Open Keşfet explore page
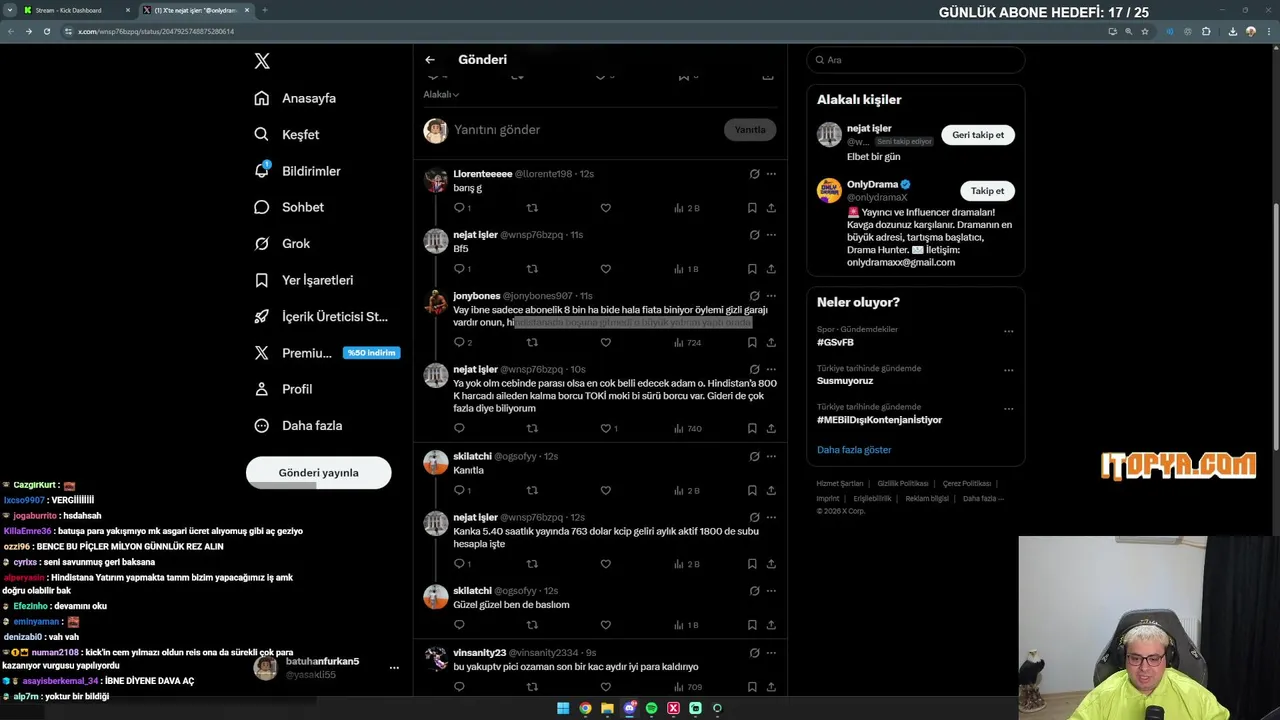 287,134
